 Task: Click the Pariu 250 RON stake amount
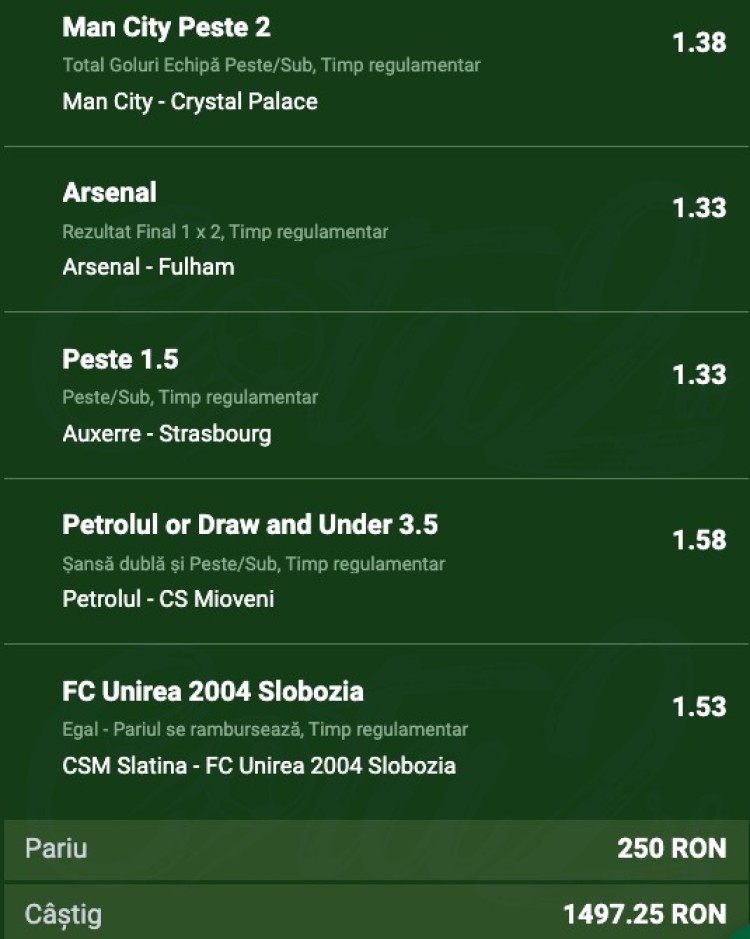672,849
